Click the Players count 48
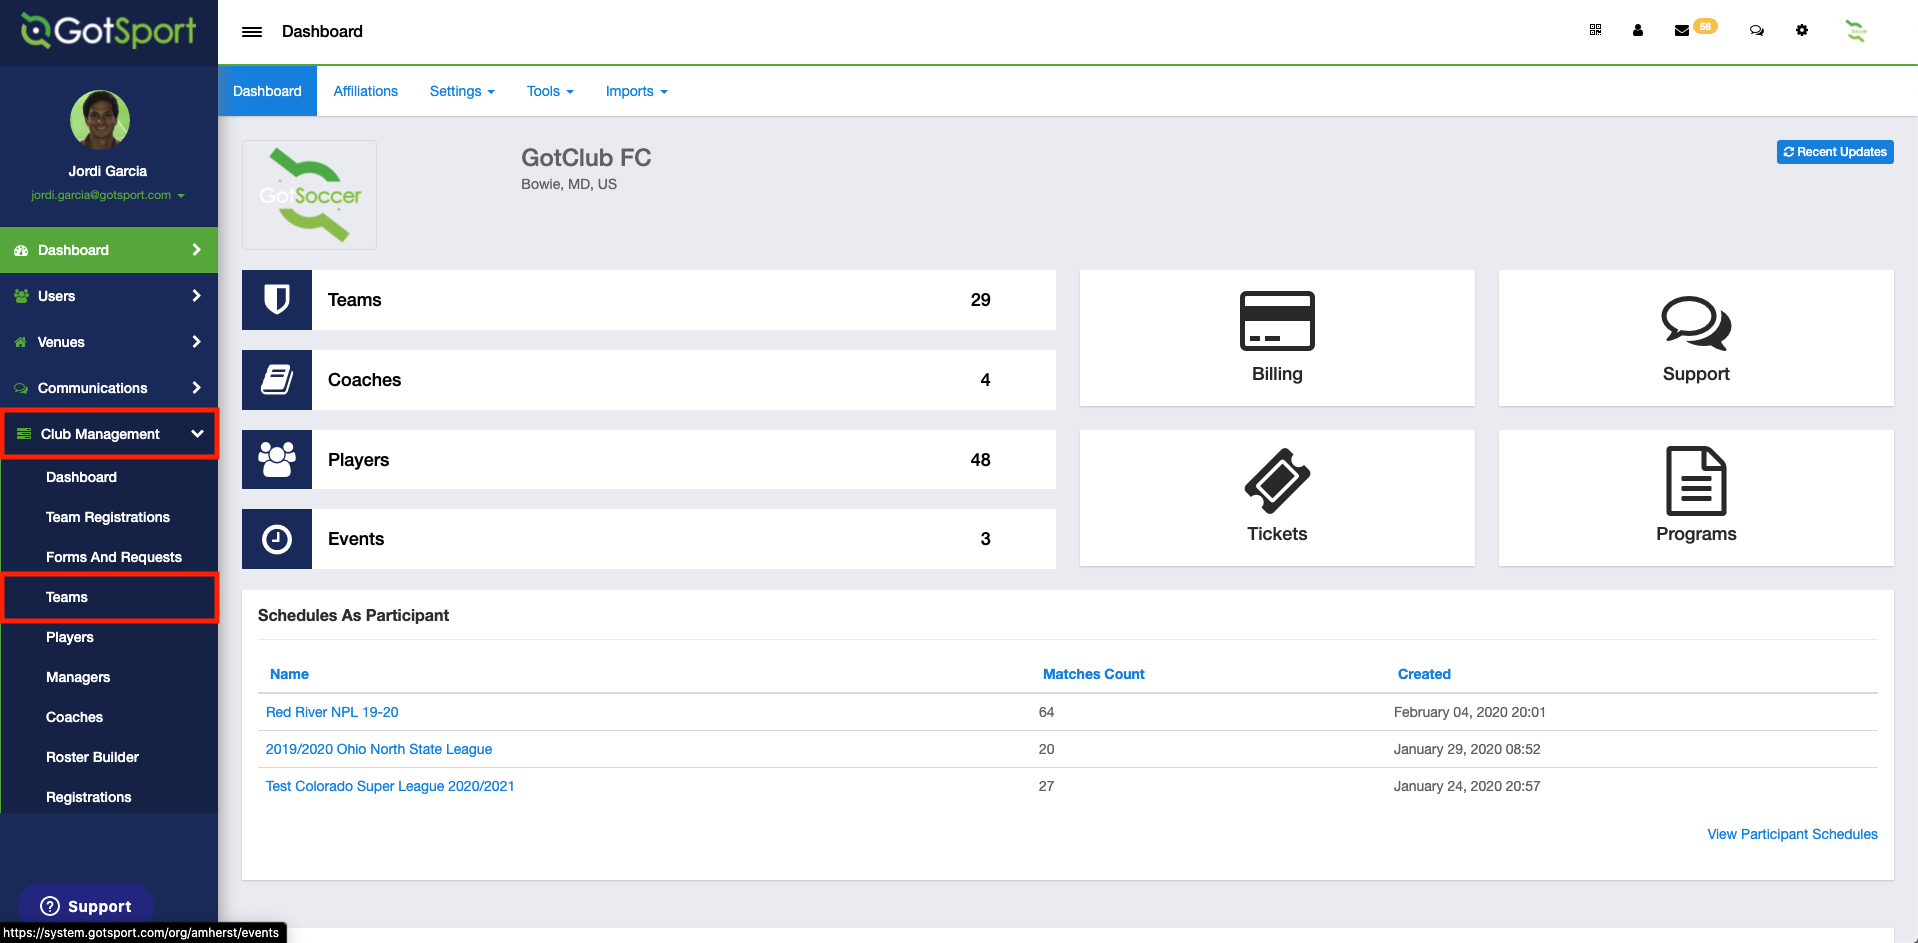The width and height of the screenshot is (1918, 943). 980,460
